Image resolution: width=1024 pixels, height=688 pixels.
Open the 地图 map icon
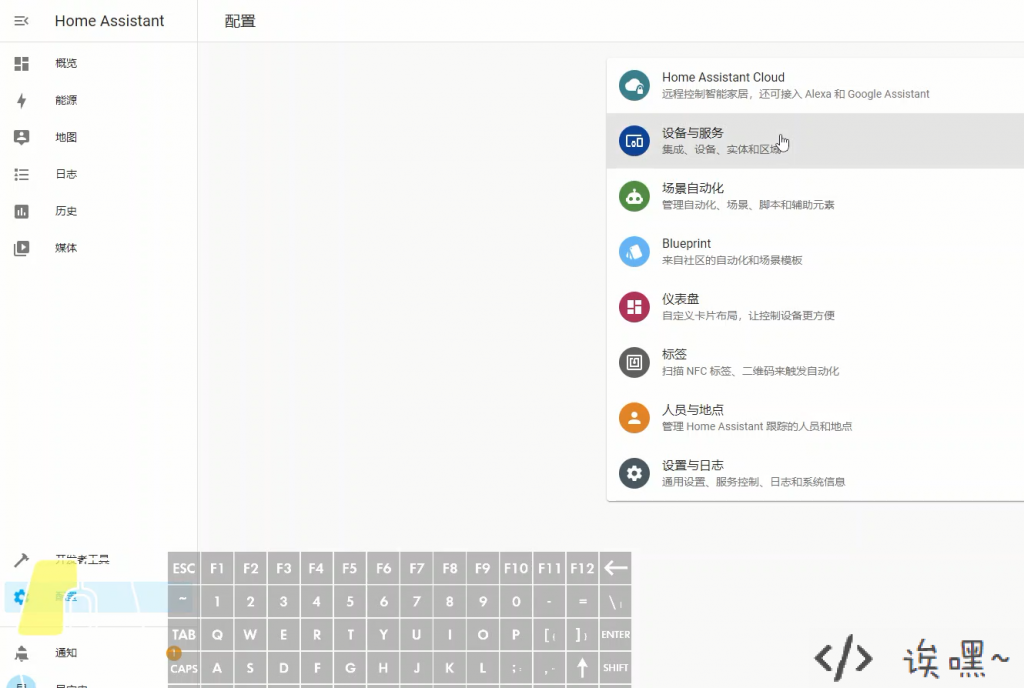pyautogui.click(x=22, y=137)
